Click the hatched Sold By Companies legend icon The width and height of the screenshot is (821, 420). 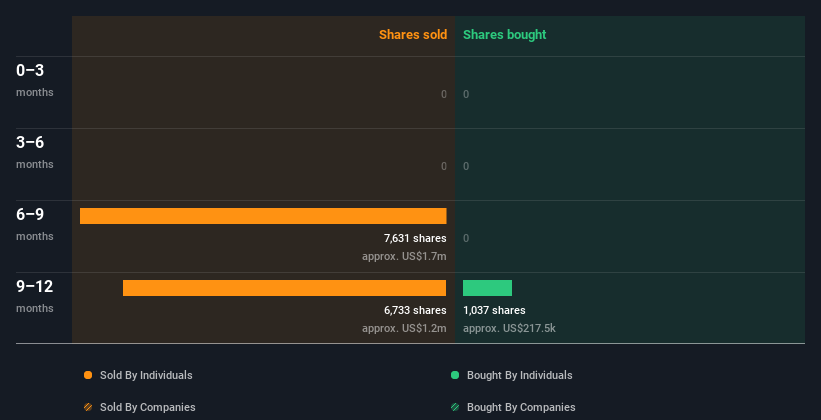88,407
